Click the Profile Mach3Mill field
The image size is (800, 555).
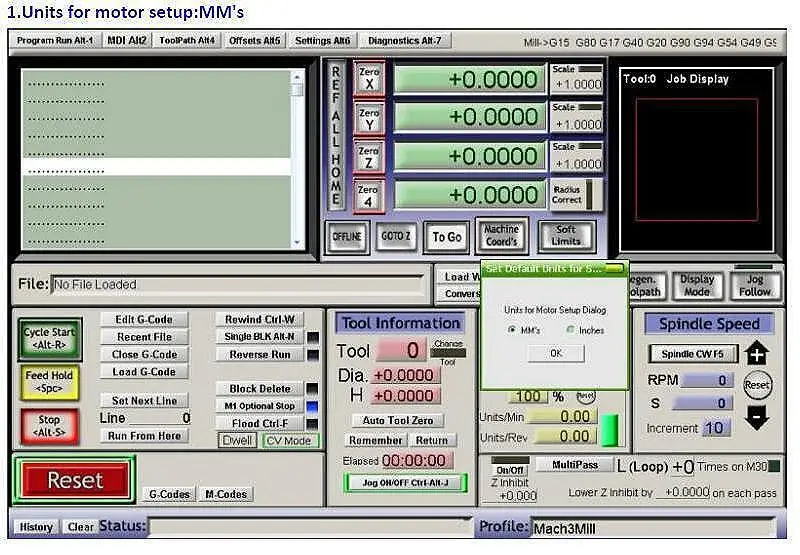coord(652,528)
